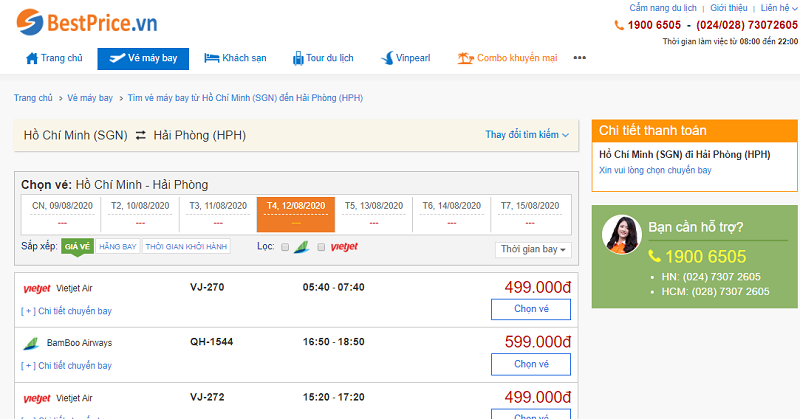The height and width of the screenshot is (419, 800).
Task: Select date tab T4, 12/08/2020
Action: pyautogui.click(x=296, y=214)
